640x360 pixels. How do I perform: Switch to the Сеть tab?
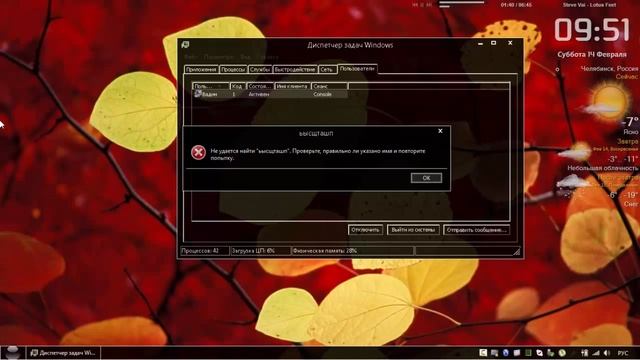pos(327,69)
